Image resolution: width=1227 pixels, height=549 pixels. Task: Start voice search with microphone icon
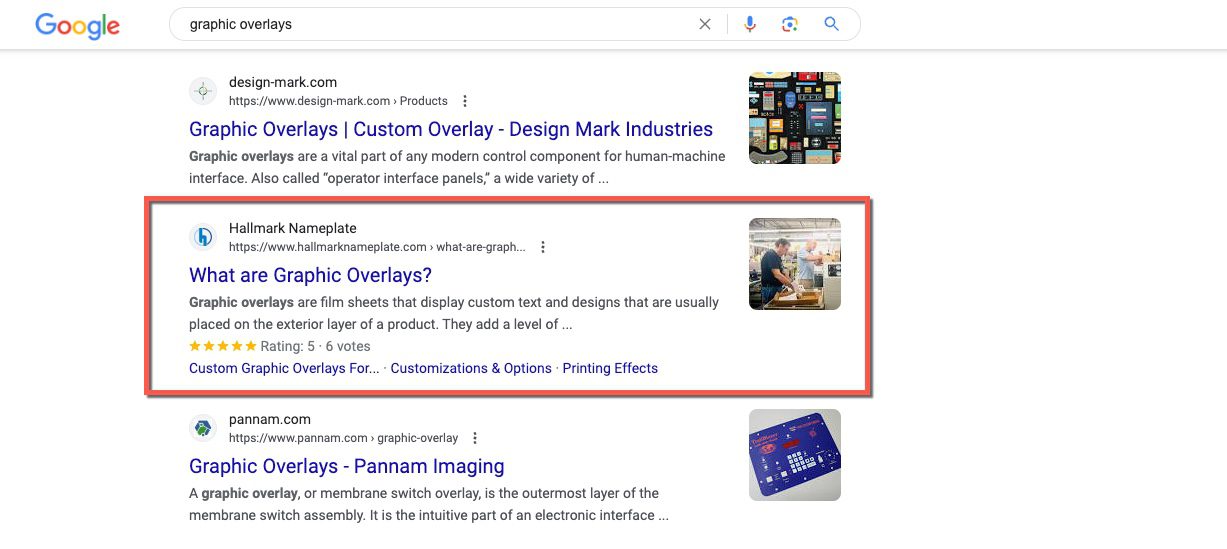(x=750, y=24)
